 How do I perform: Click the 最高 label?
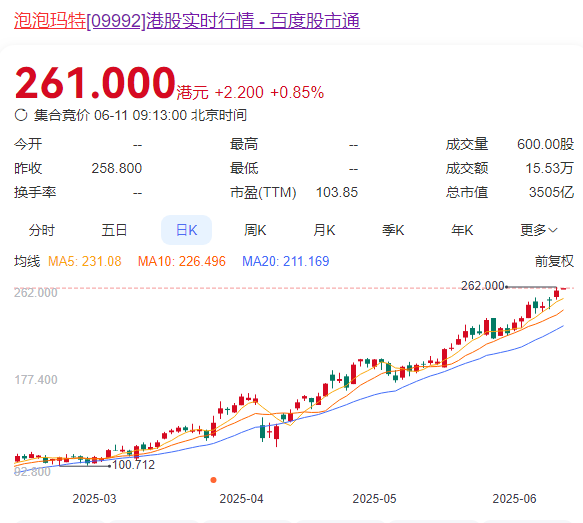[x=244, y=144]
